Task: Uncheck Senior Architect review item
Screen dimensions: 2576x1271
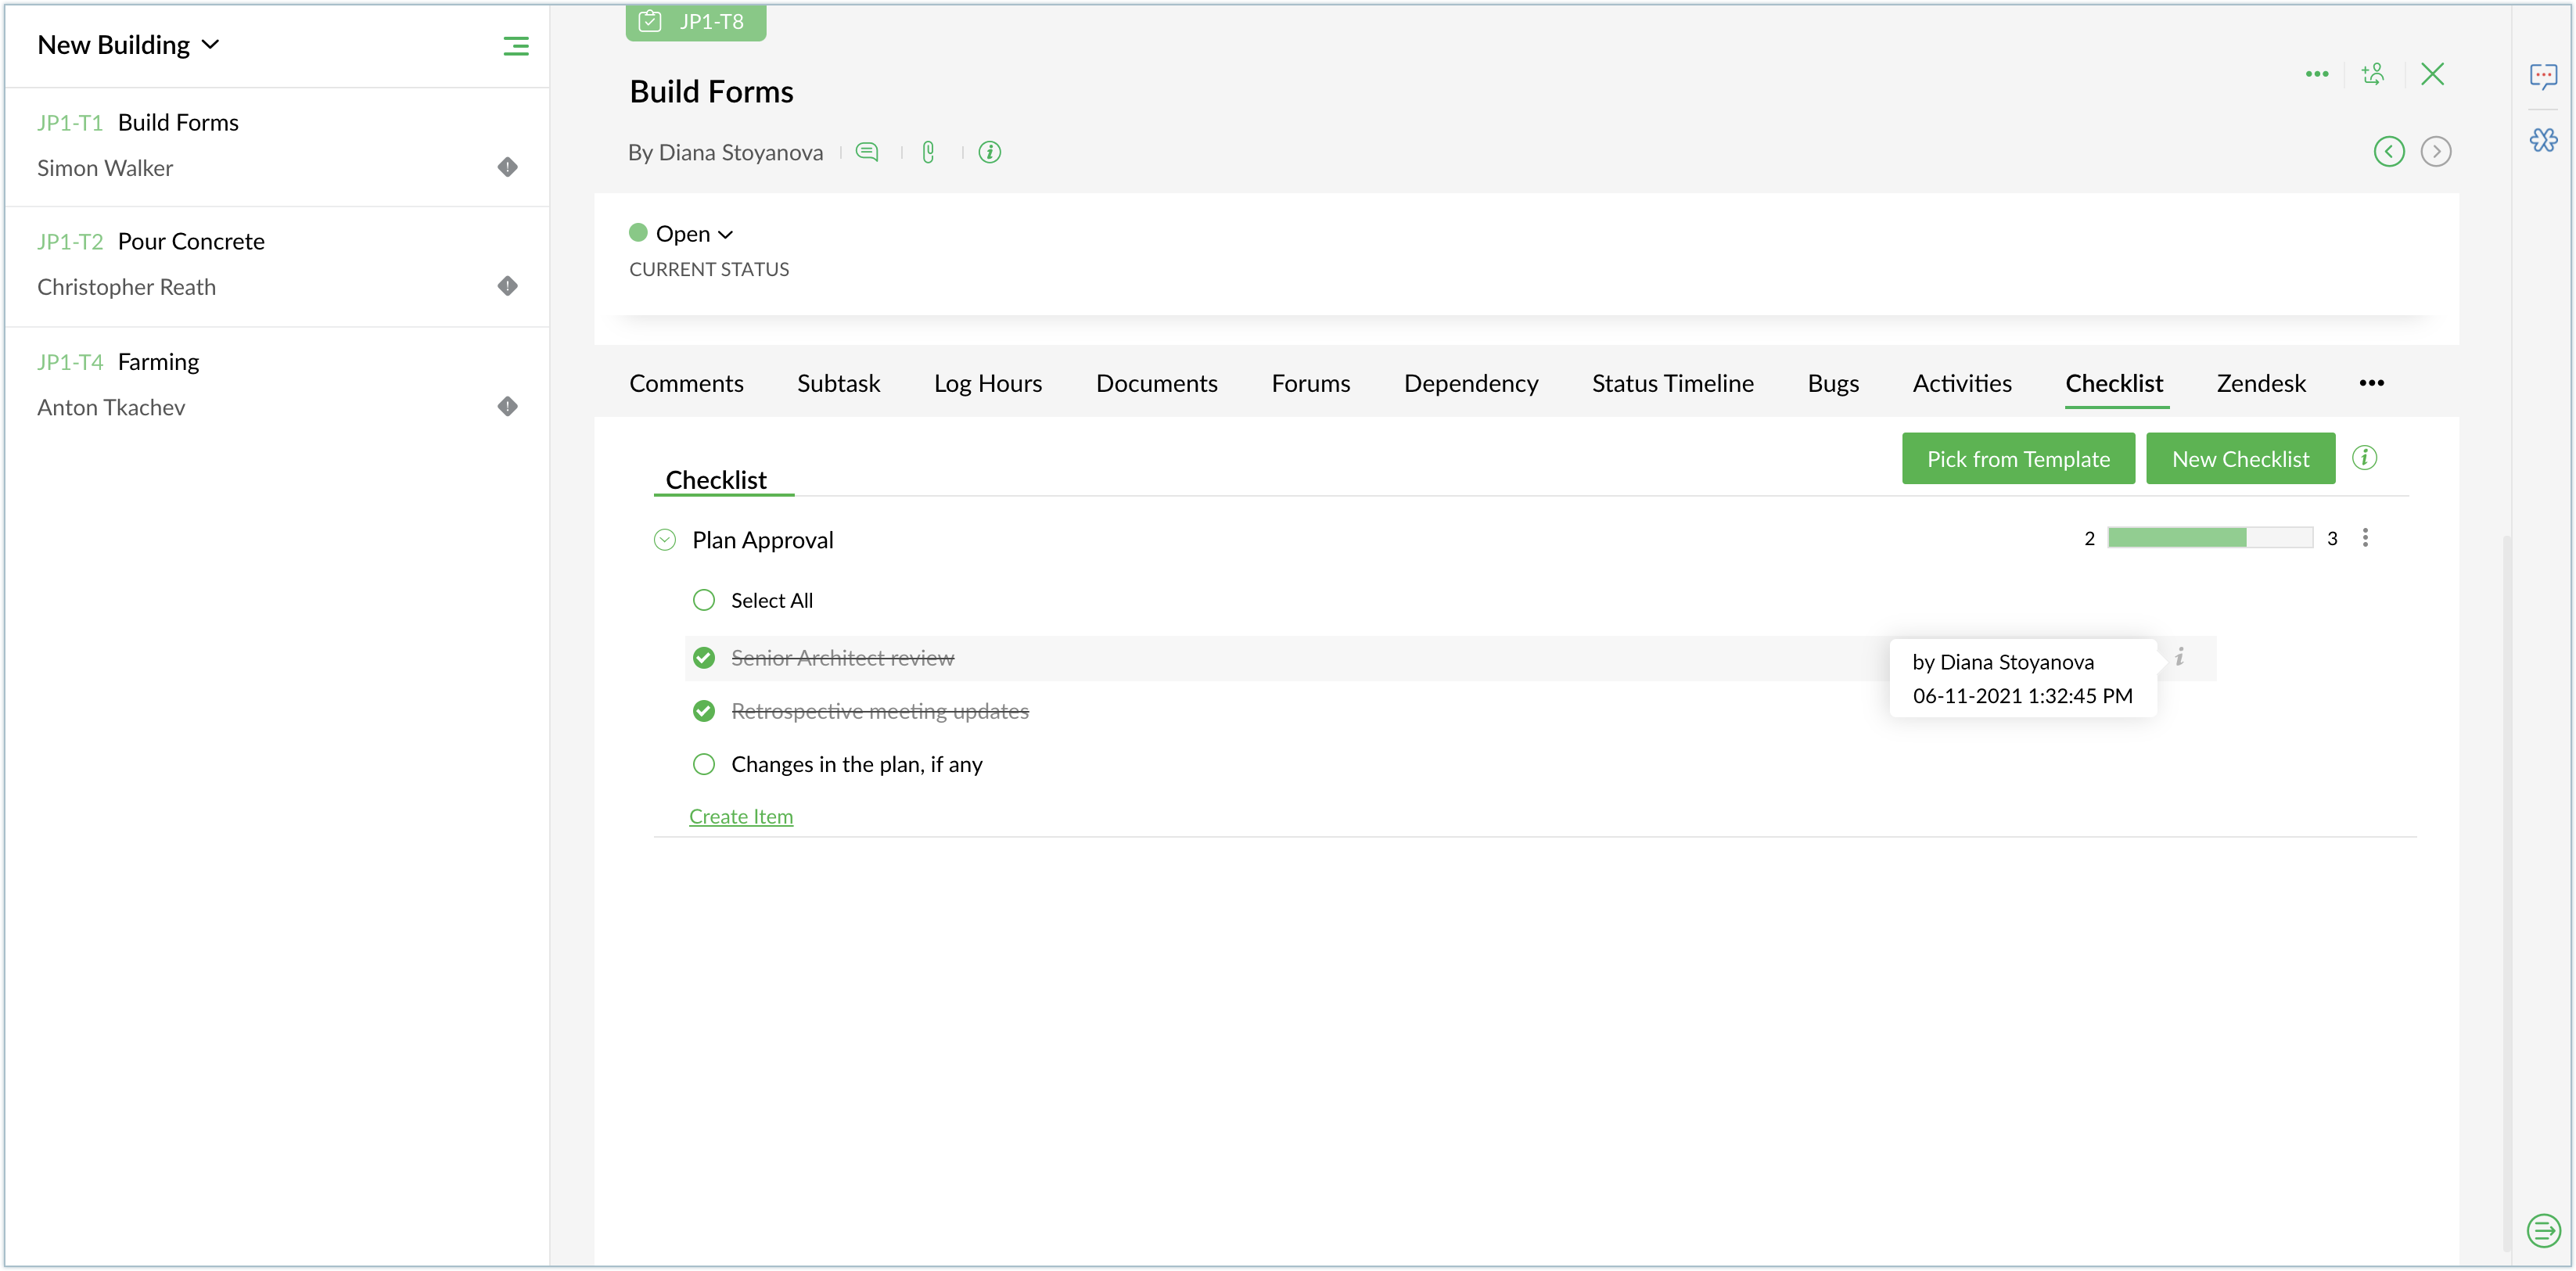Action: coord(704,658)
